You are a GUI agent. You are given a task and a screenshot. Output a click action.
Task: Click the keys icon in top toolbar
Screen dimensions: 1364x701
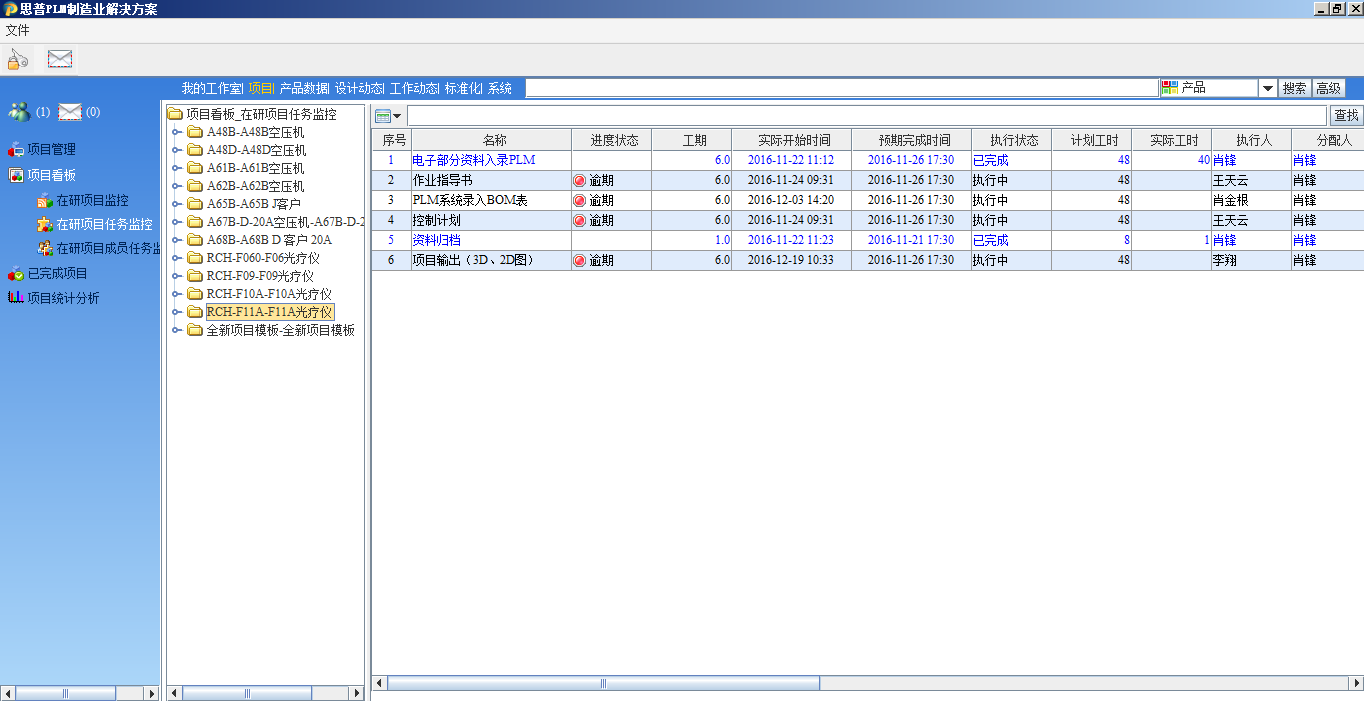(18, 60)
